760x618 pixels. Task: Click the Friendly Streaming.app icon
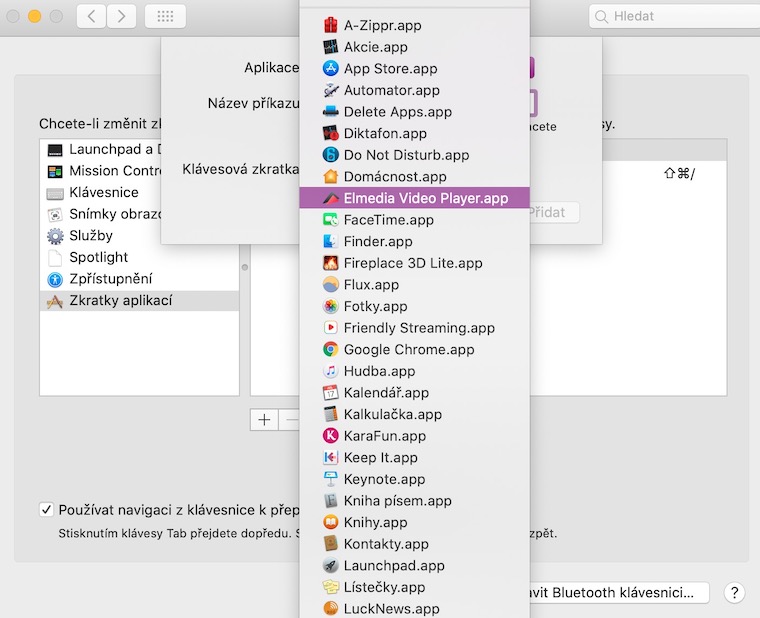331,328
